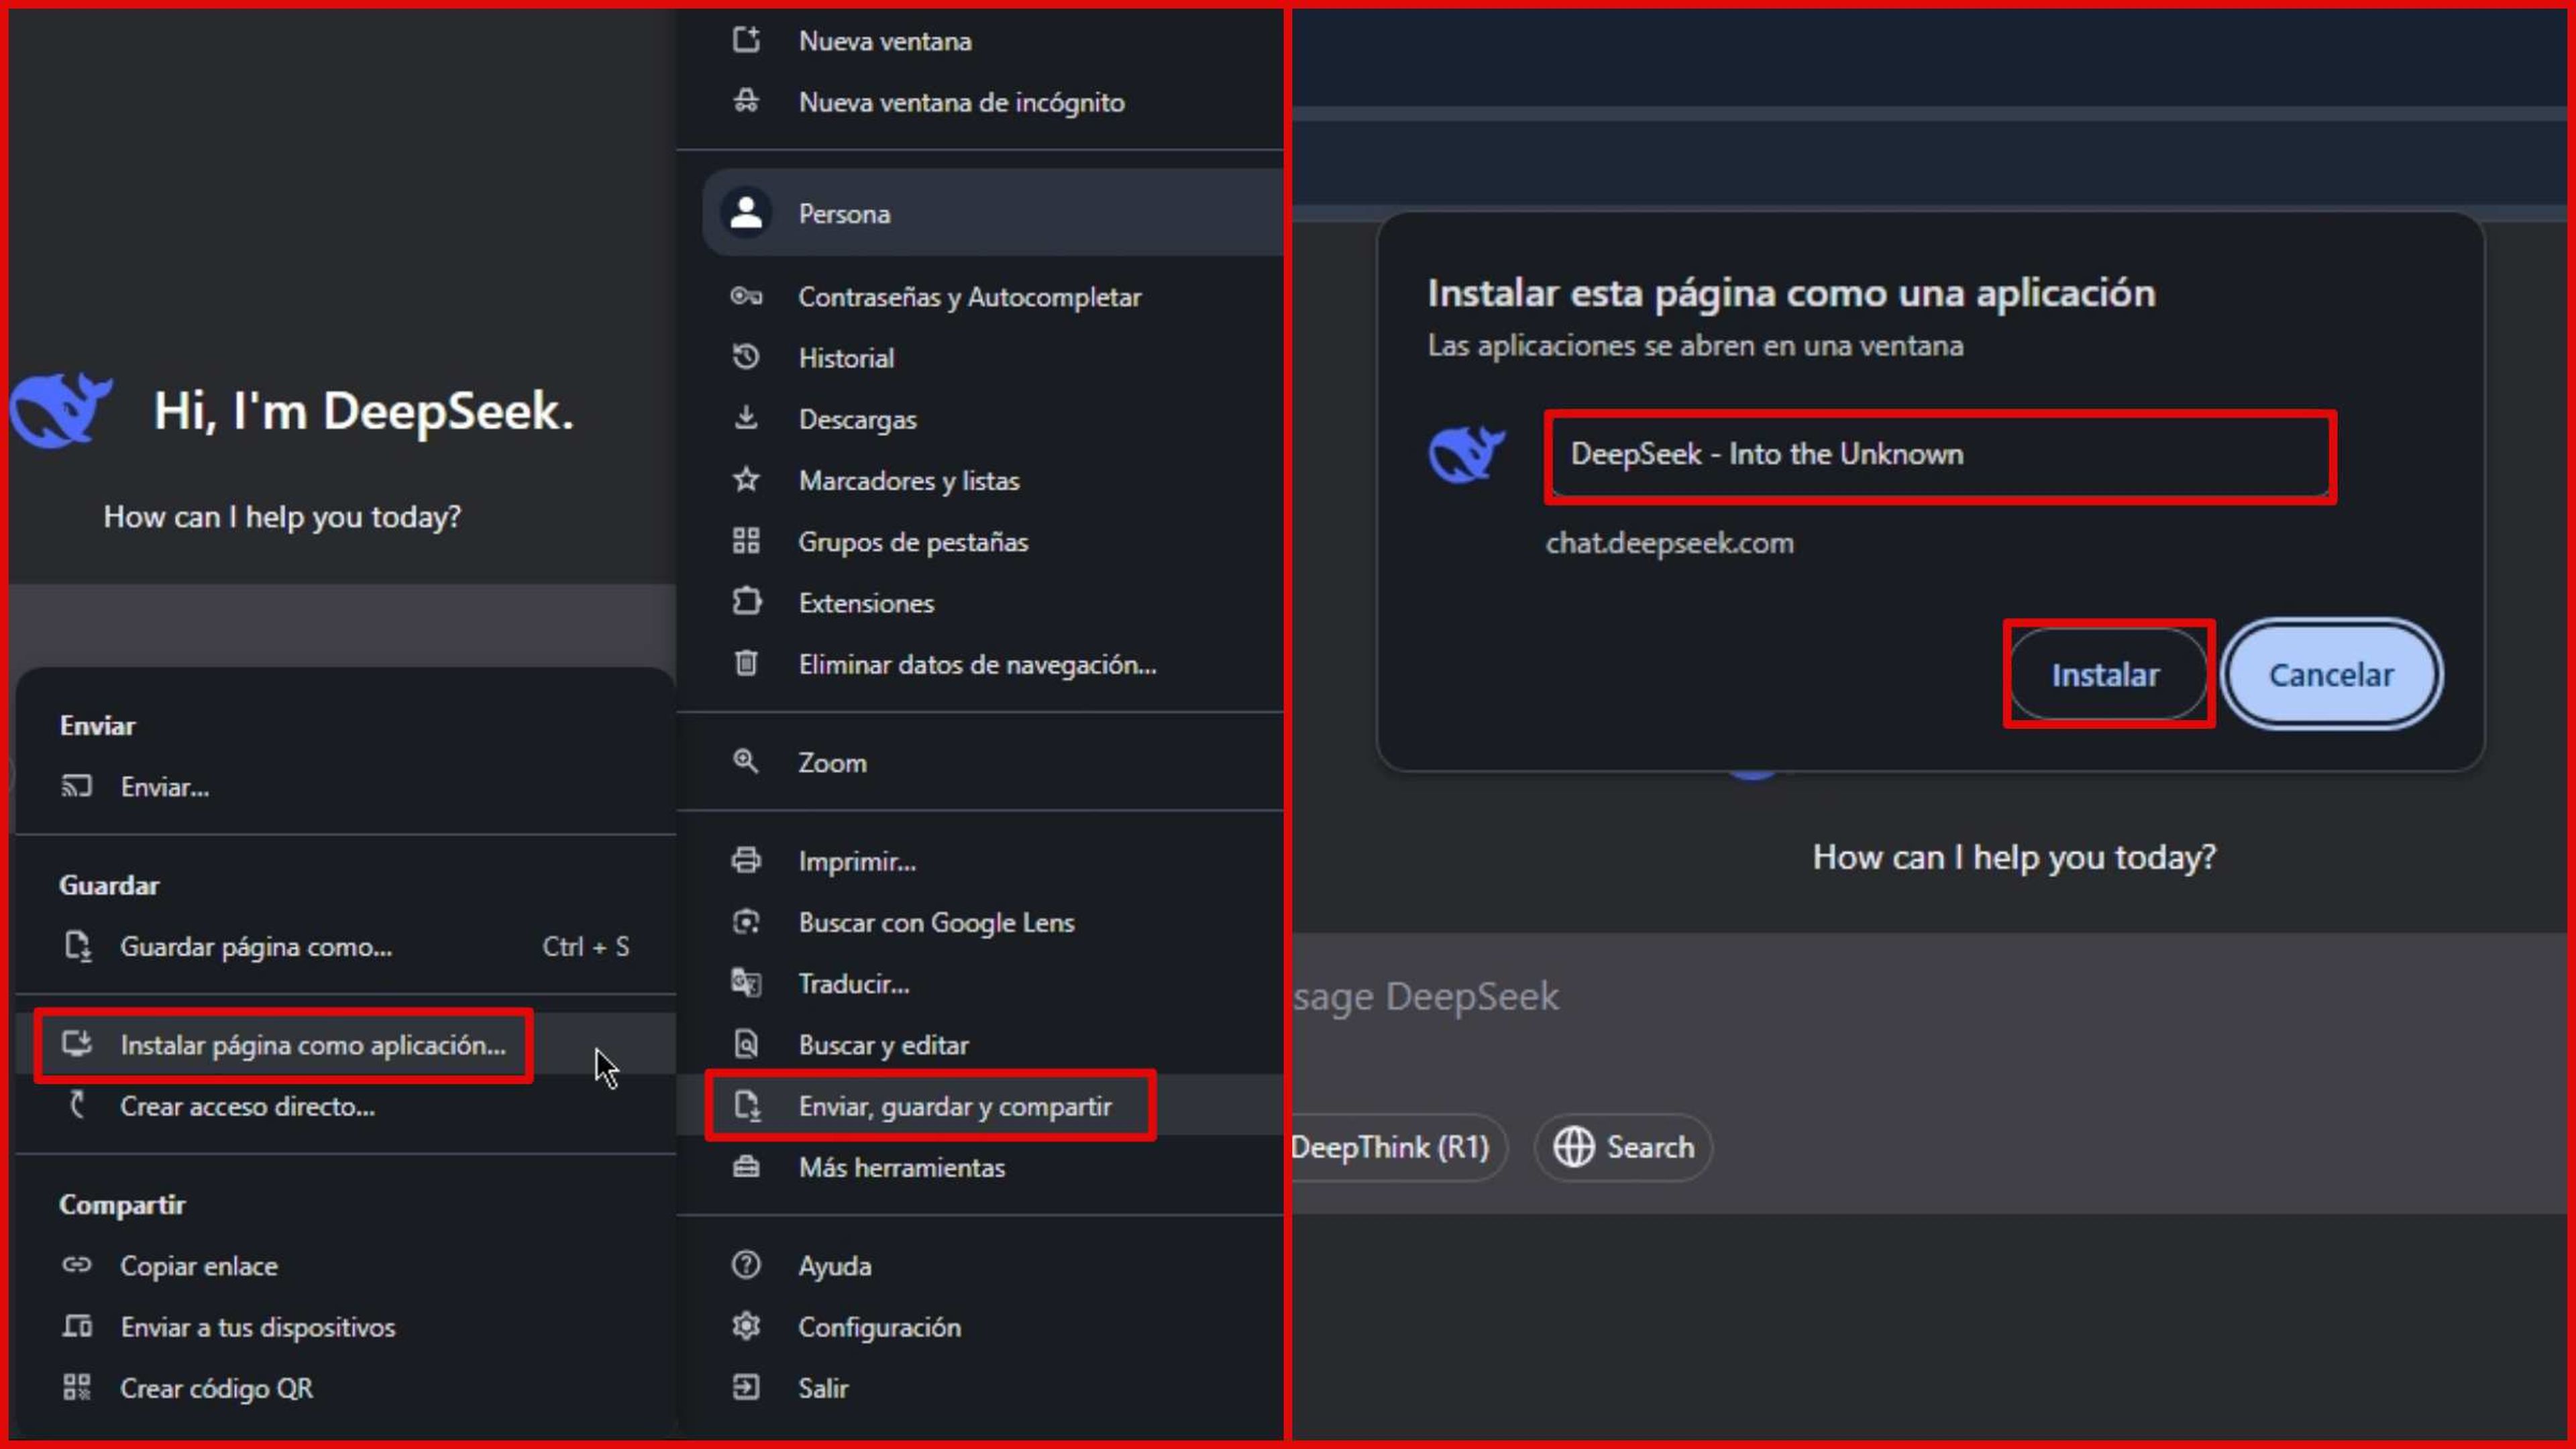Select Grupos de pestañas entry
The height and width of the screenshot is (1449, 2576).
tap(980, 541)
